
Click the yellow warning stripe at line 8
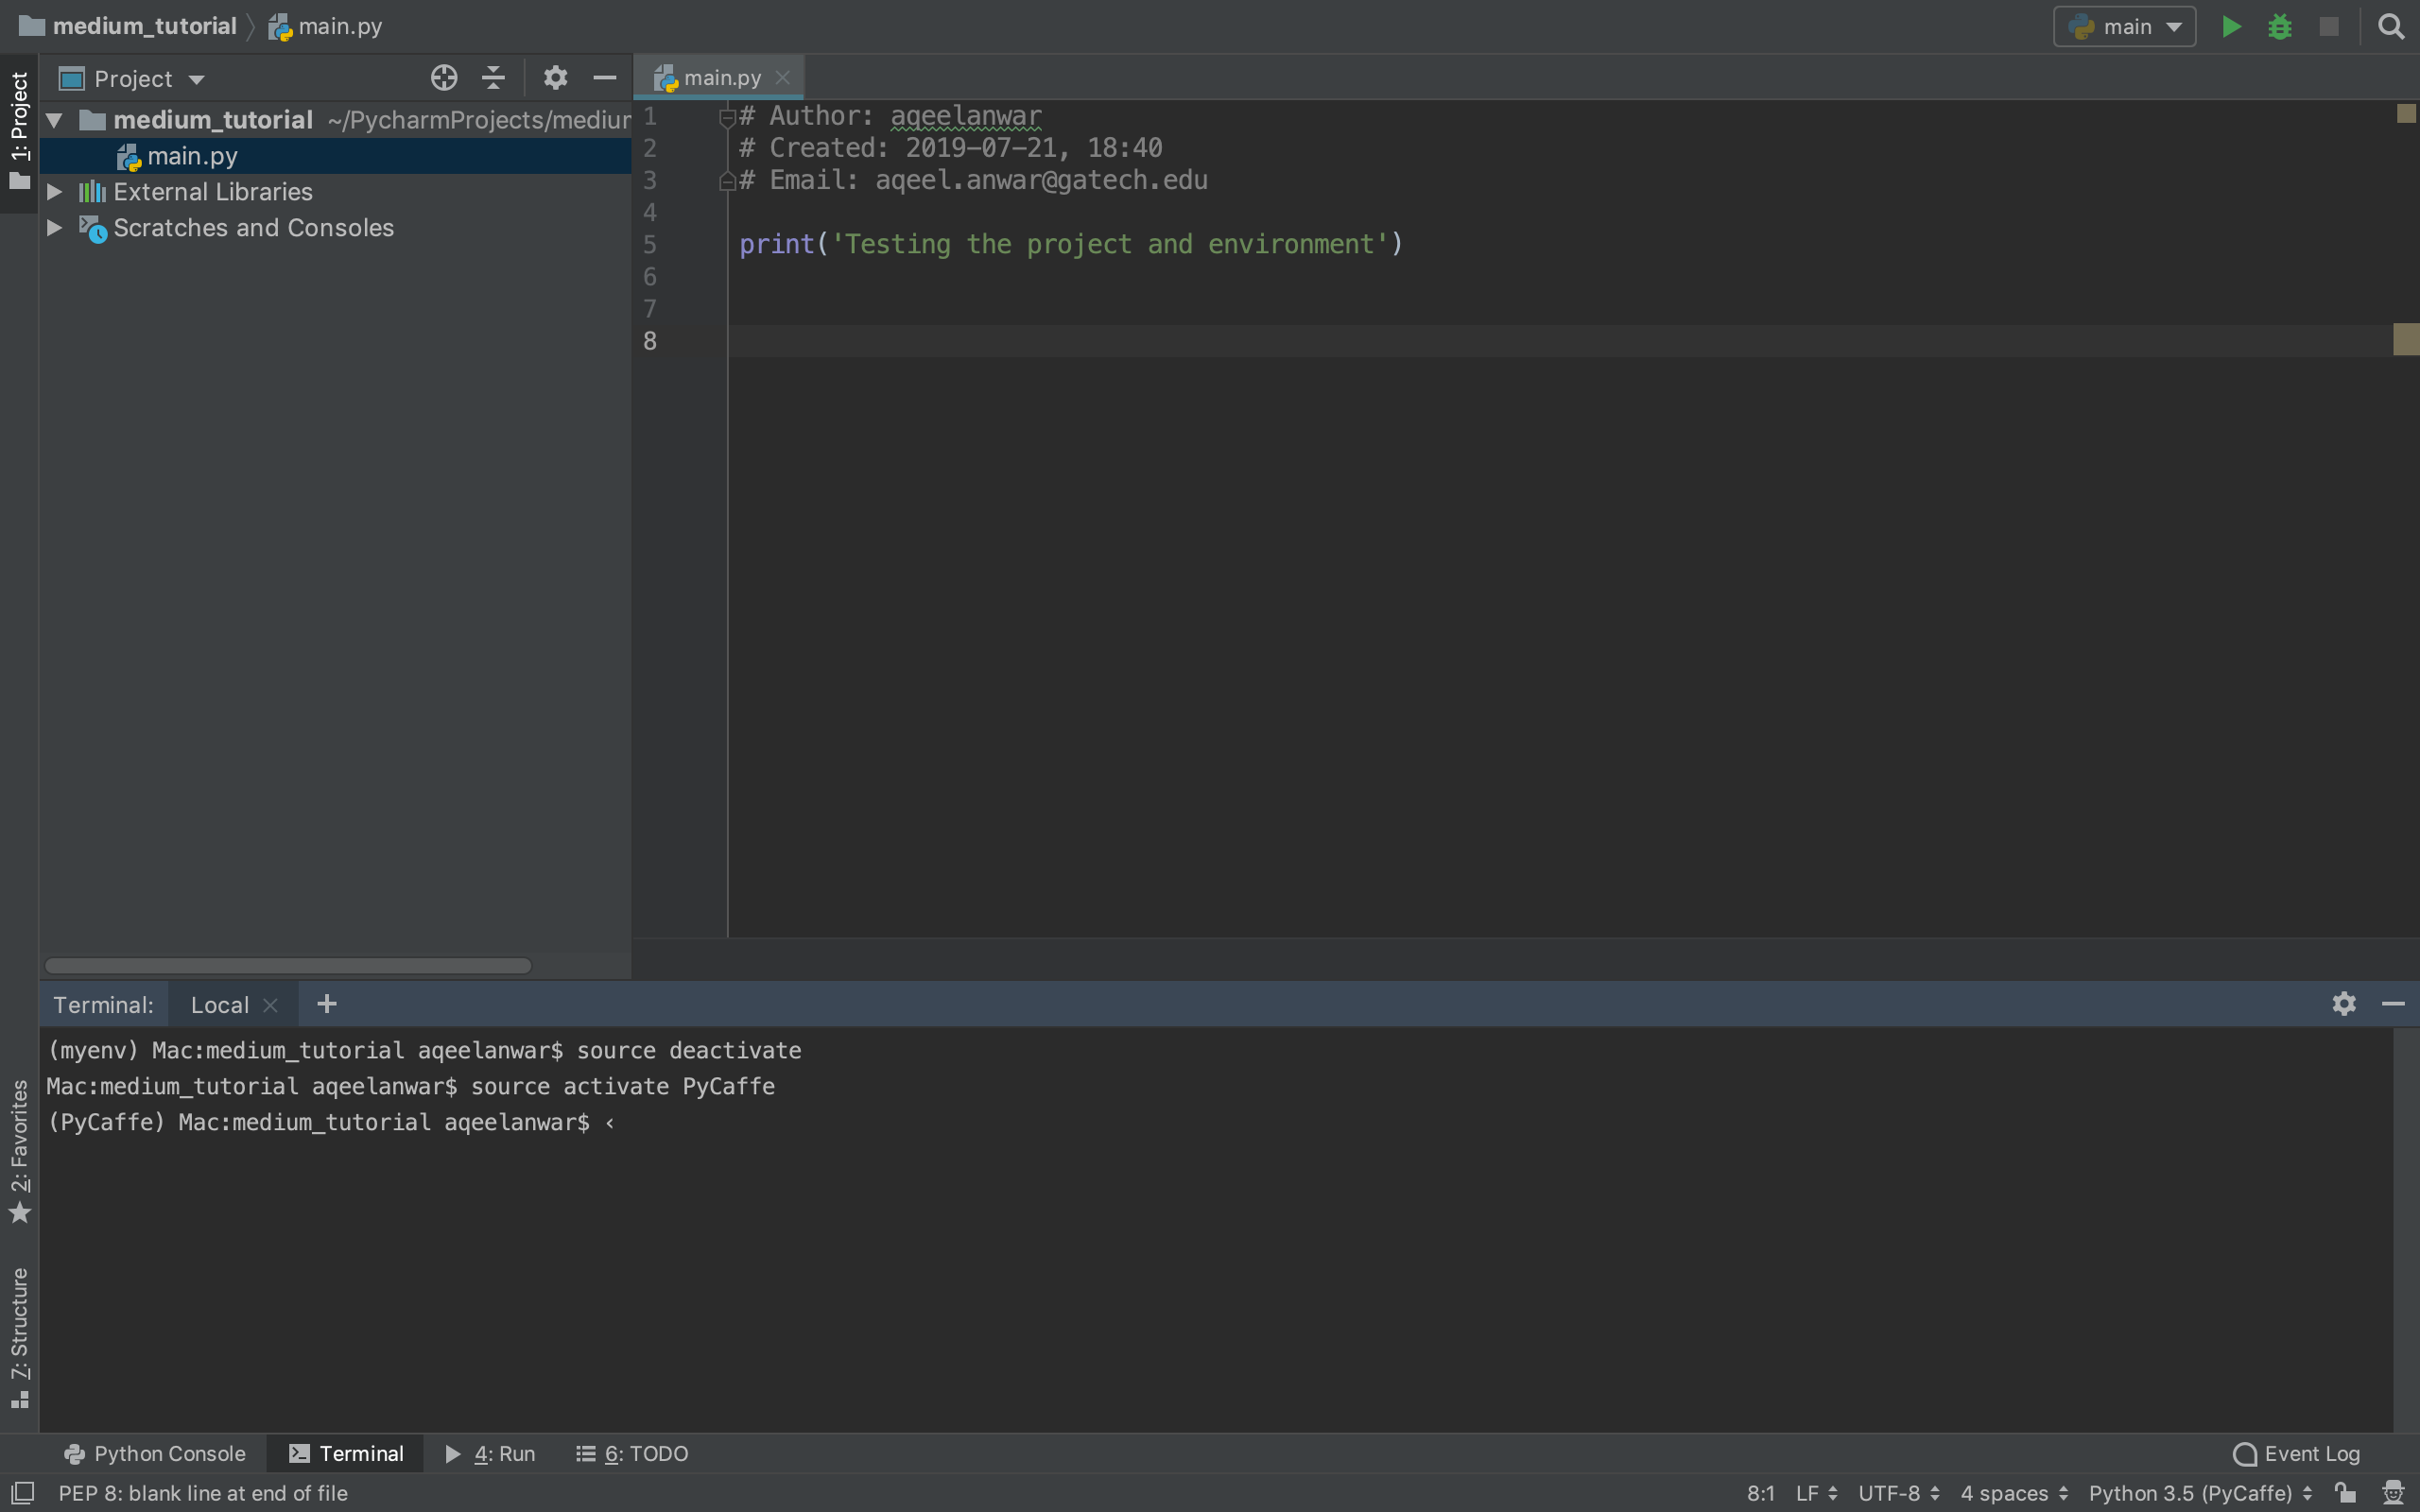click(x=2406, y=339)
